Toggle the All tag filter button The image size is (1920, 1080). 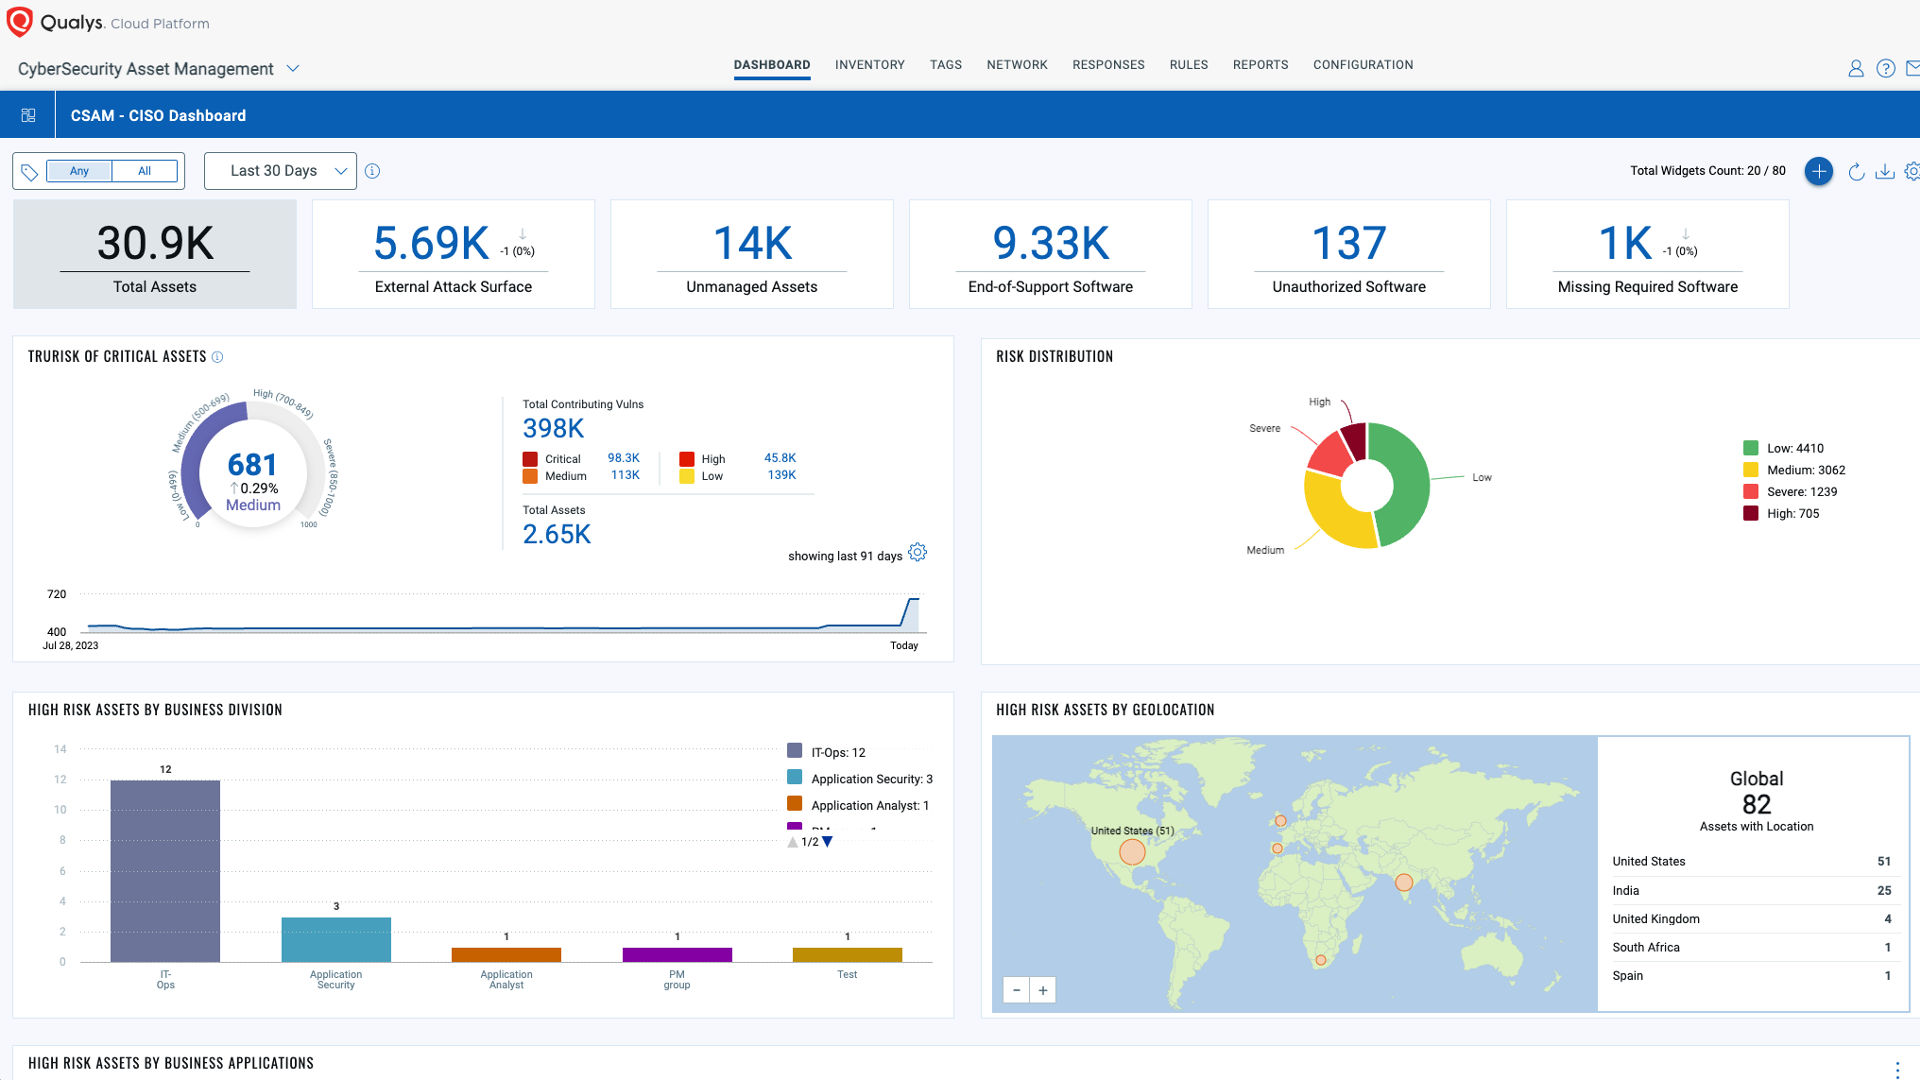145,170
